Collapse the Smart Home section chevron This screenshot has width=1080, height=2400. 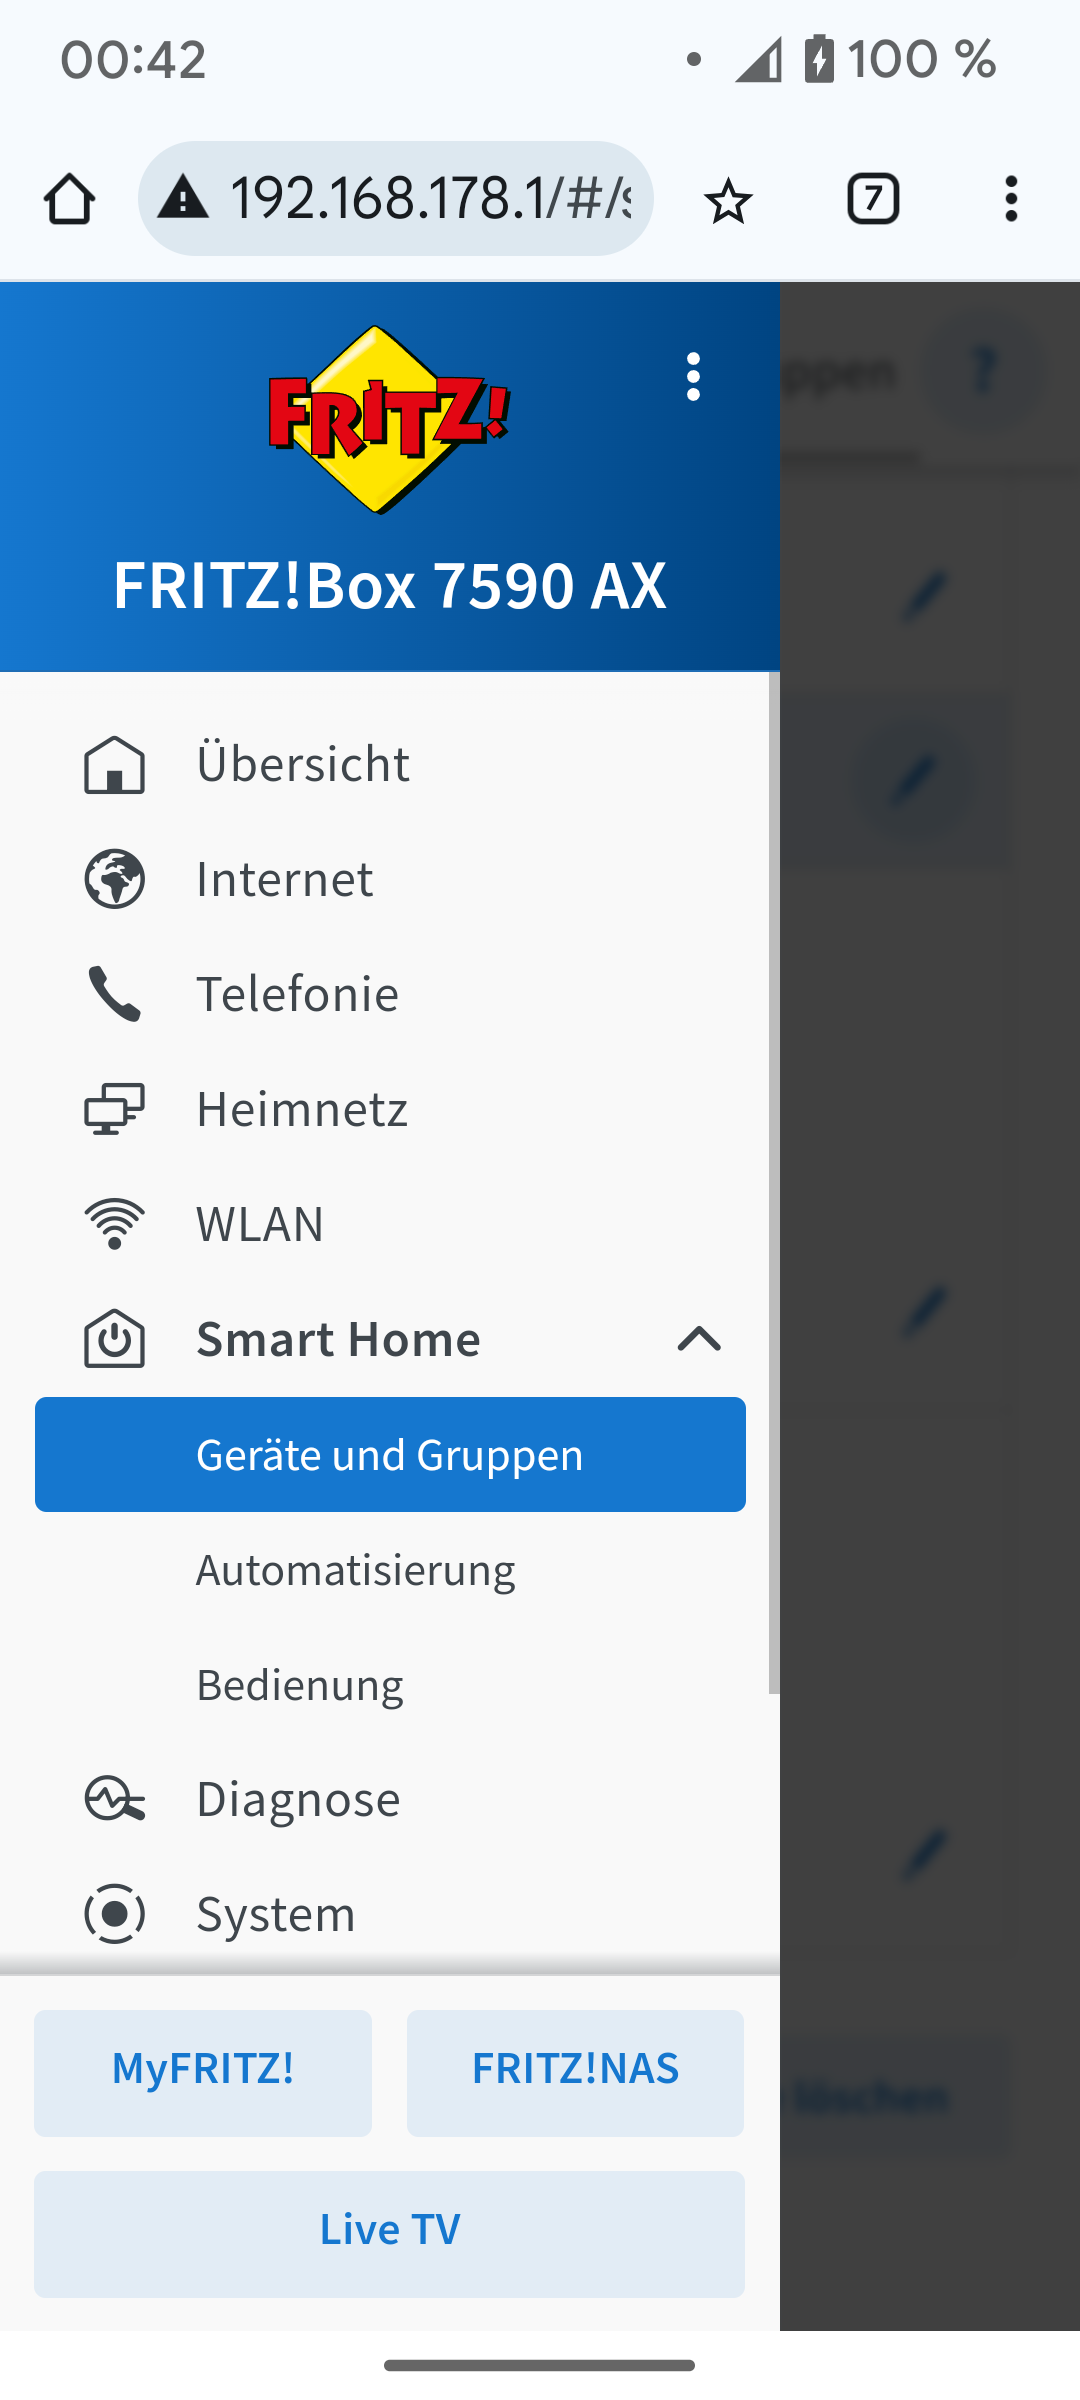(699, 1338)
